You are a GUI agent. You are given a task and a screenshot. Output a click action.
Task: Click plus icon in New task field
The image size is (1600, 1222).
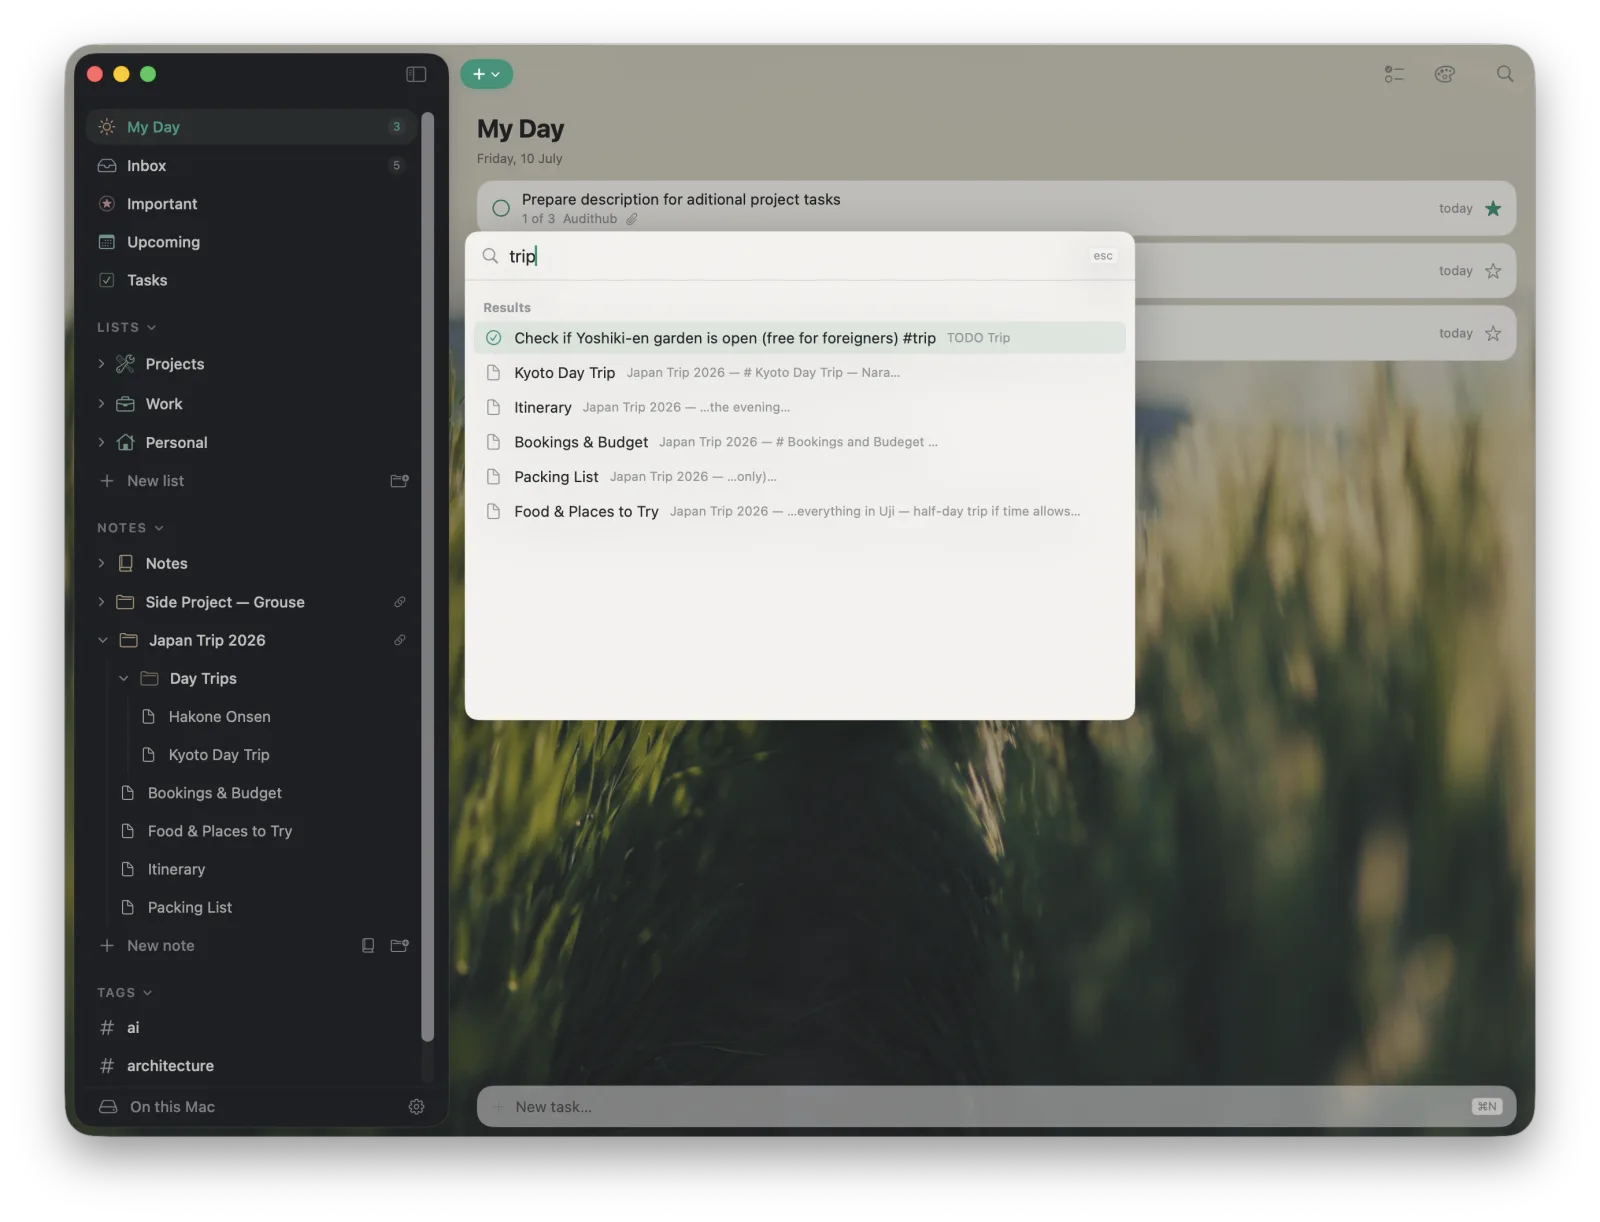(x=498, y=1107)
